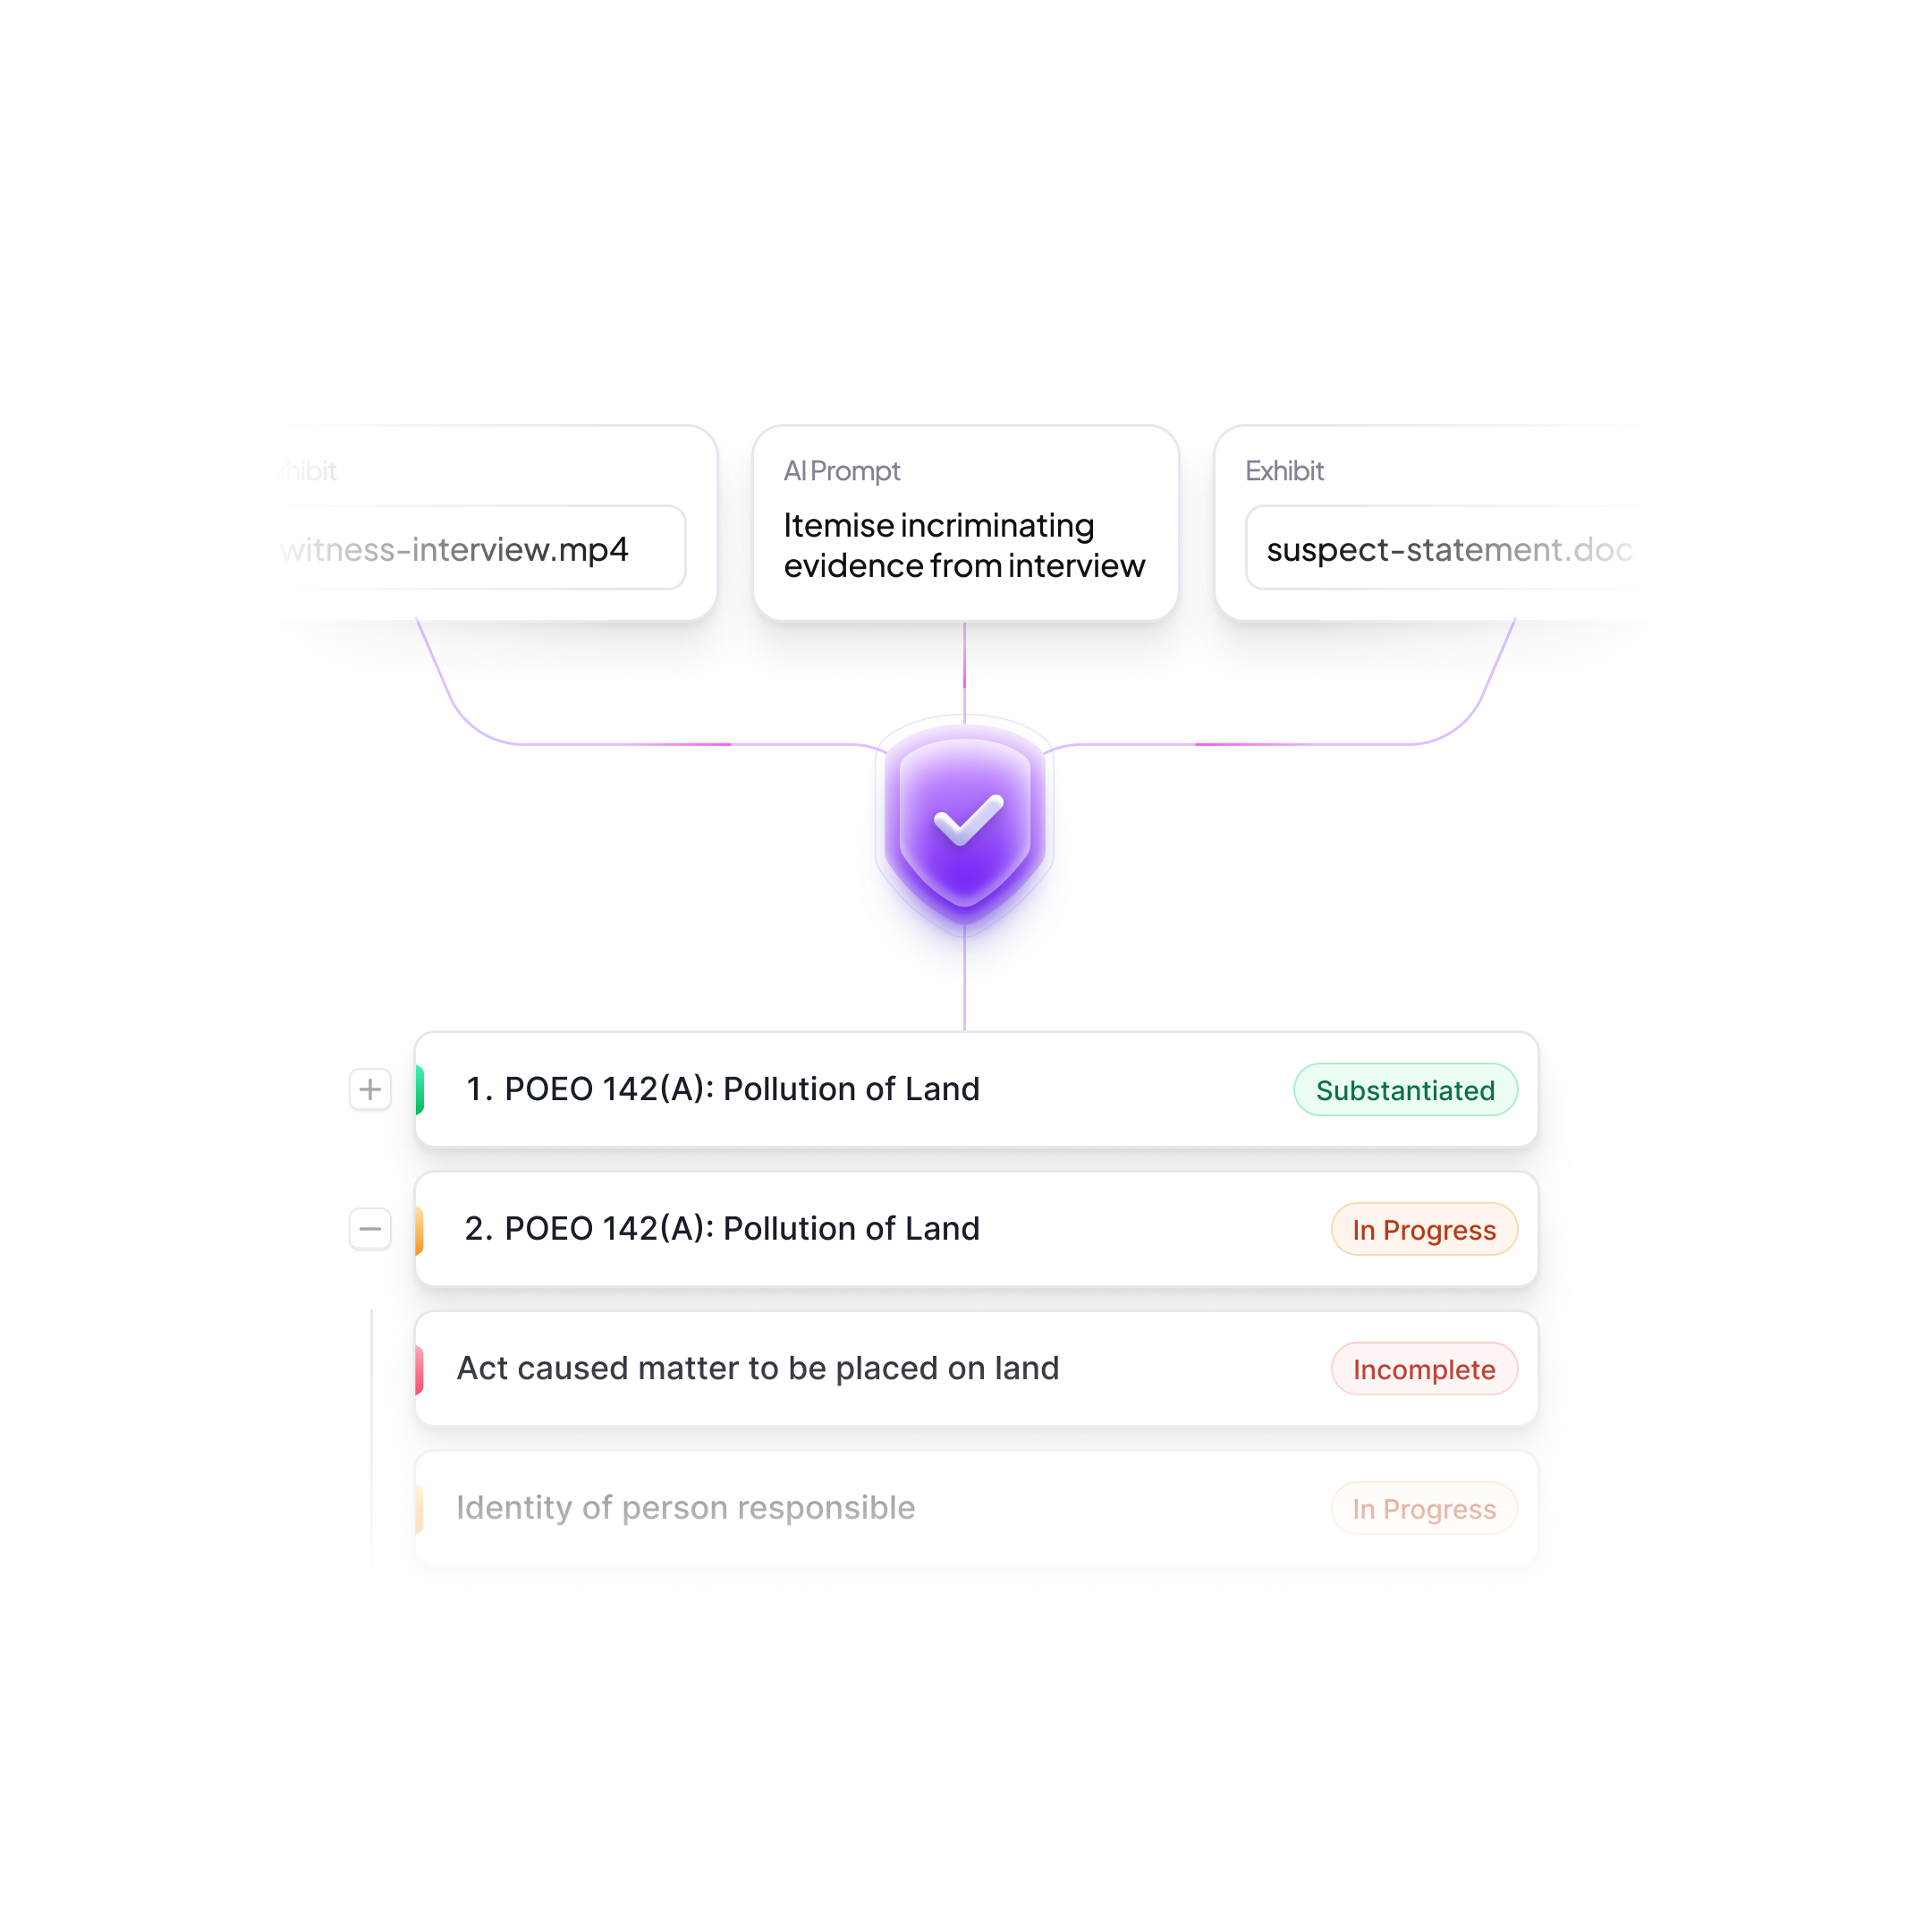Click the purple shield checkmark icon
Screen dimensions: 1932x1932
tap(964, 822)
